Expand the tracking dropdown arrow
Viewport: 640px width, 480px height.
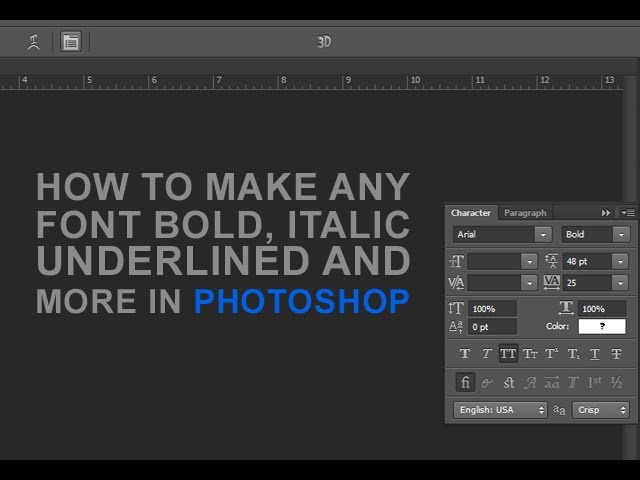(x=620, y=283)
